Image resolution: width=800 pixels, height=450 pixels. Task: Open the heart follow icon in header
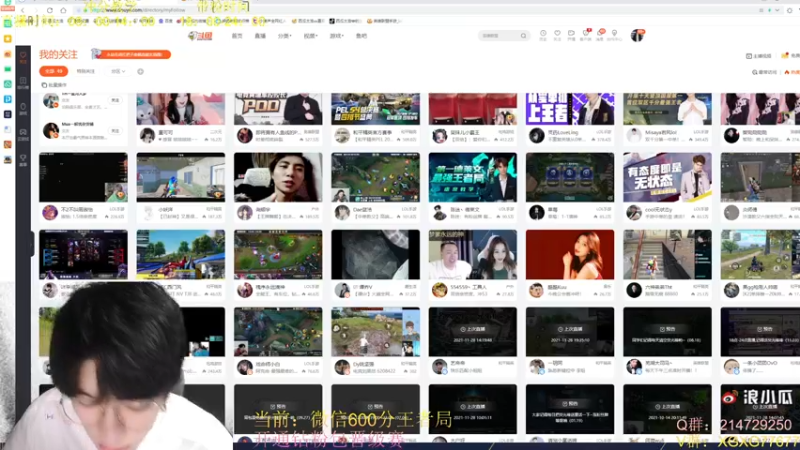[x=557, y=35]
